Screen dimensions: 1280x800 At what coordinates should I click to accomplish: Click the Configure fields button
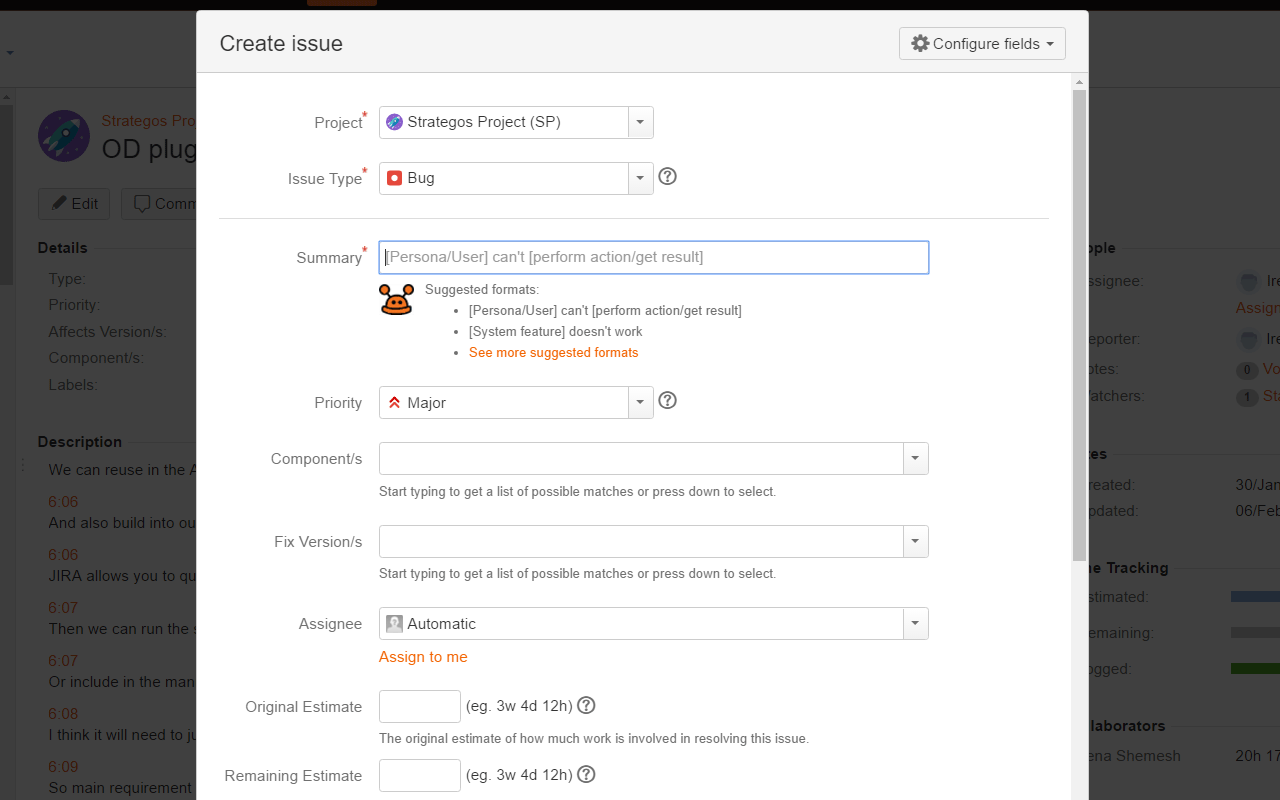(981, 43)
